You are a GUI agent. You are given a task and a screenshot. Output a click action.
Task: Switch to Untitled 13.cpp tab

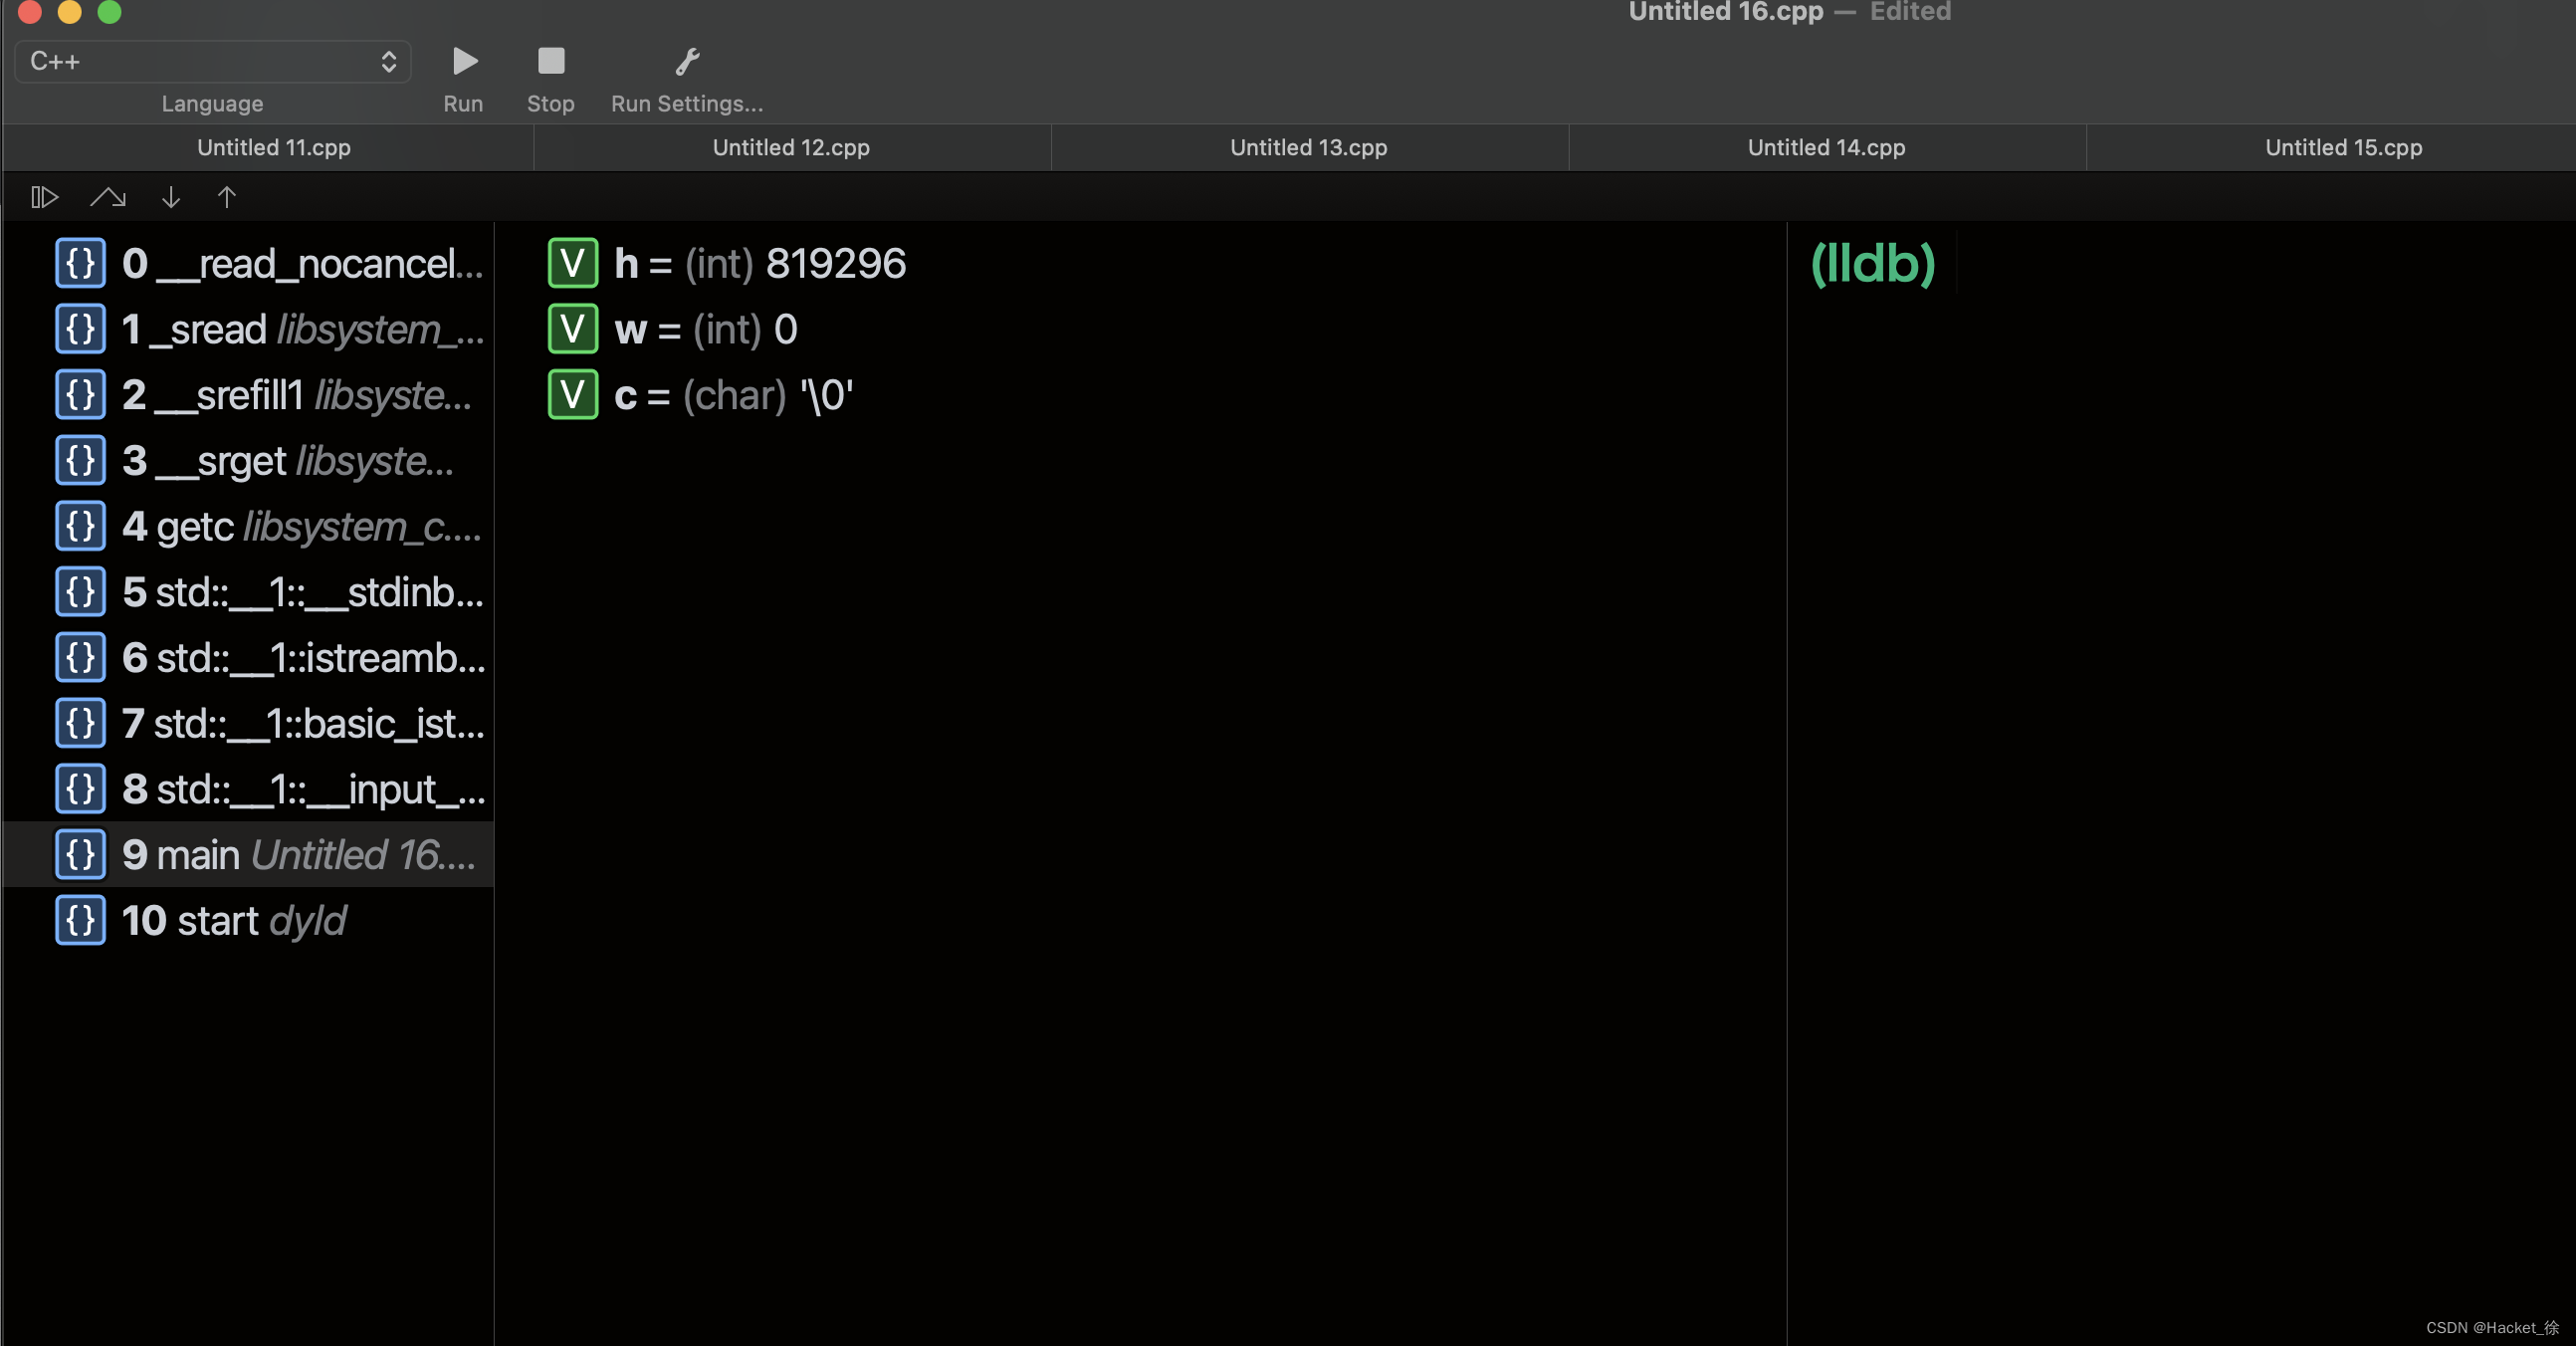coord(1308,148)
